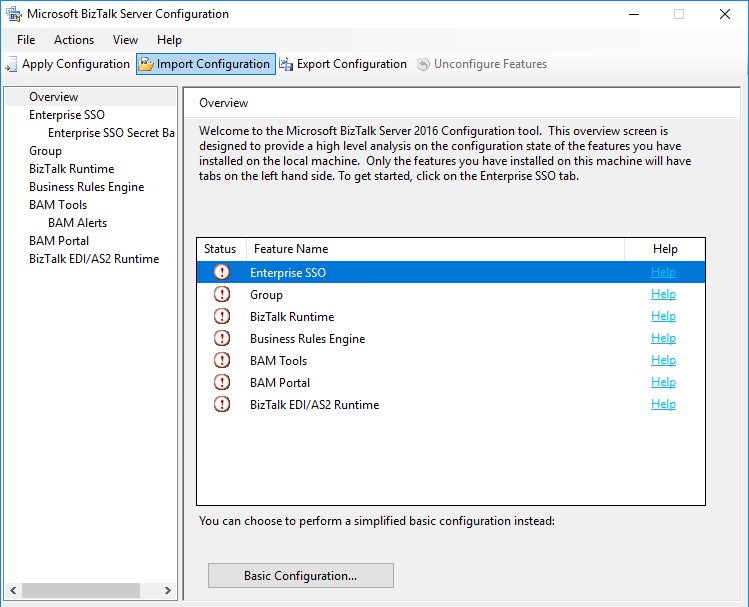Click Import Configuration toolbar label

pyautogui.click(x=213, y=64)
